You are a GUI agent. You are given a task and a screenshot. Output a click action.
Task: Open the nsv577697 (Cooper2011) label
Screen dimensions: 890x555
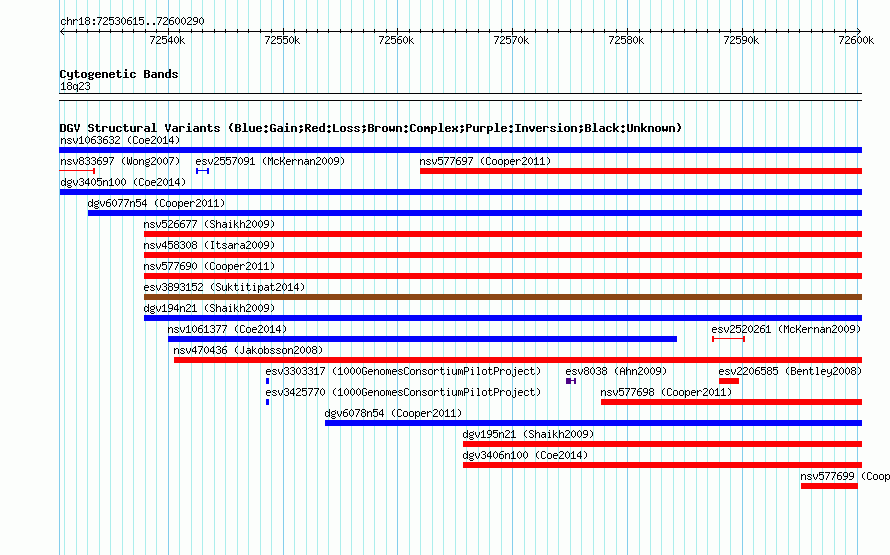point(485,161)
